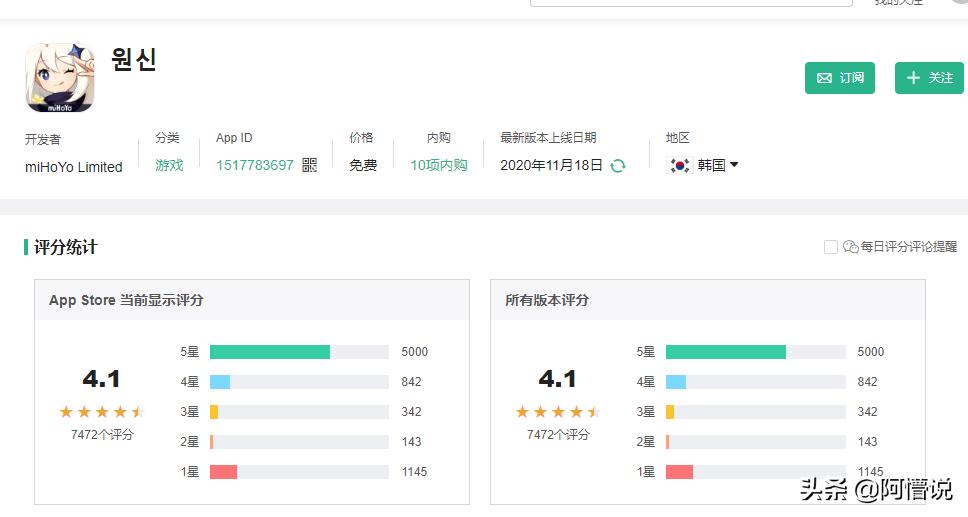Viewport: 968px width, 517px height.
Task: Select 7472个评分 under current display rating
Action: tap(102, 435)
